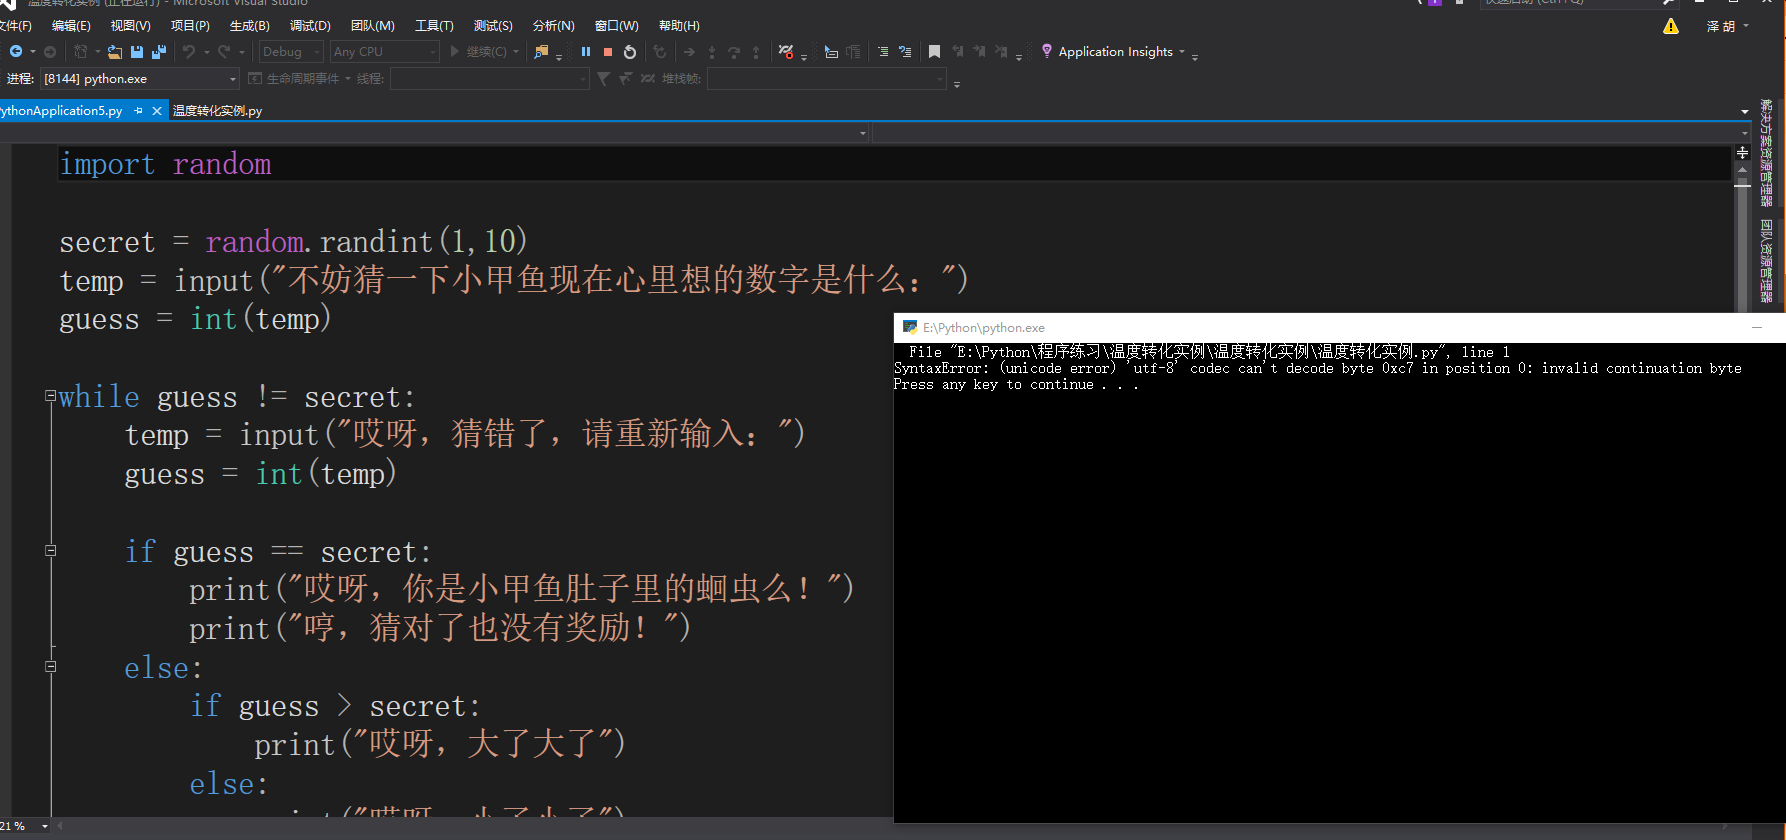Screen dimensions: 1786x840
Task: Click the uncomment selected lines icon
Action: (905, 52)
